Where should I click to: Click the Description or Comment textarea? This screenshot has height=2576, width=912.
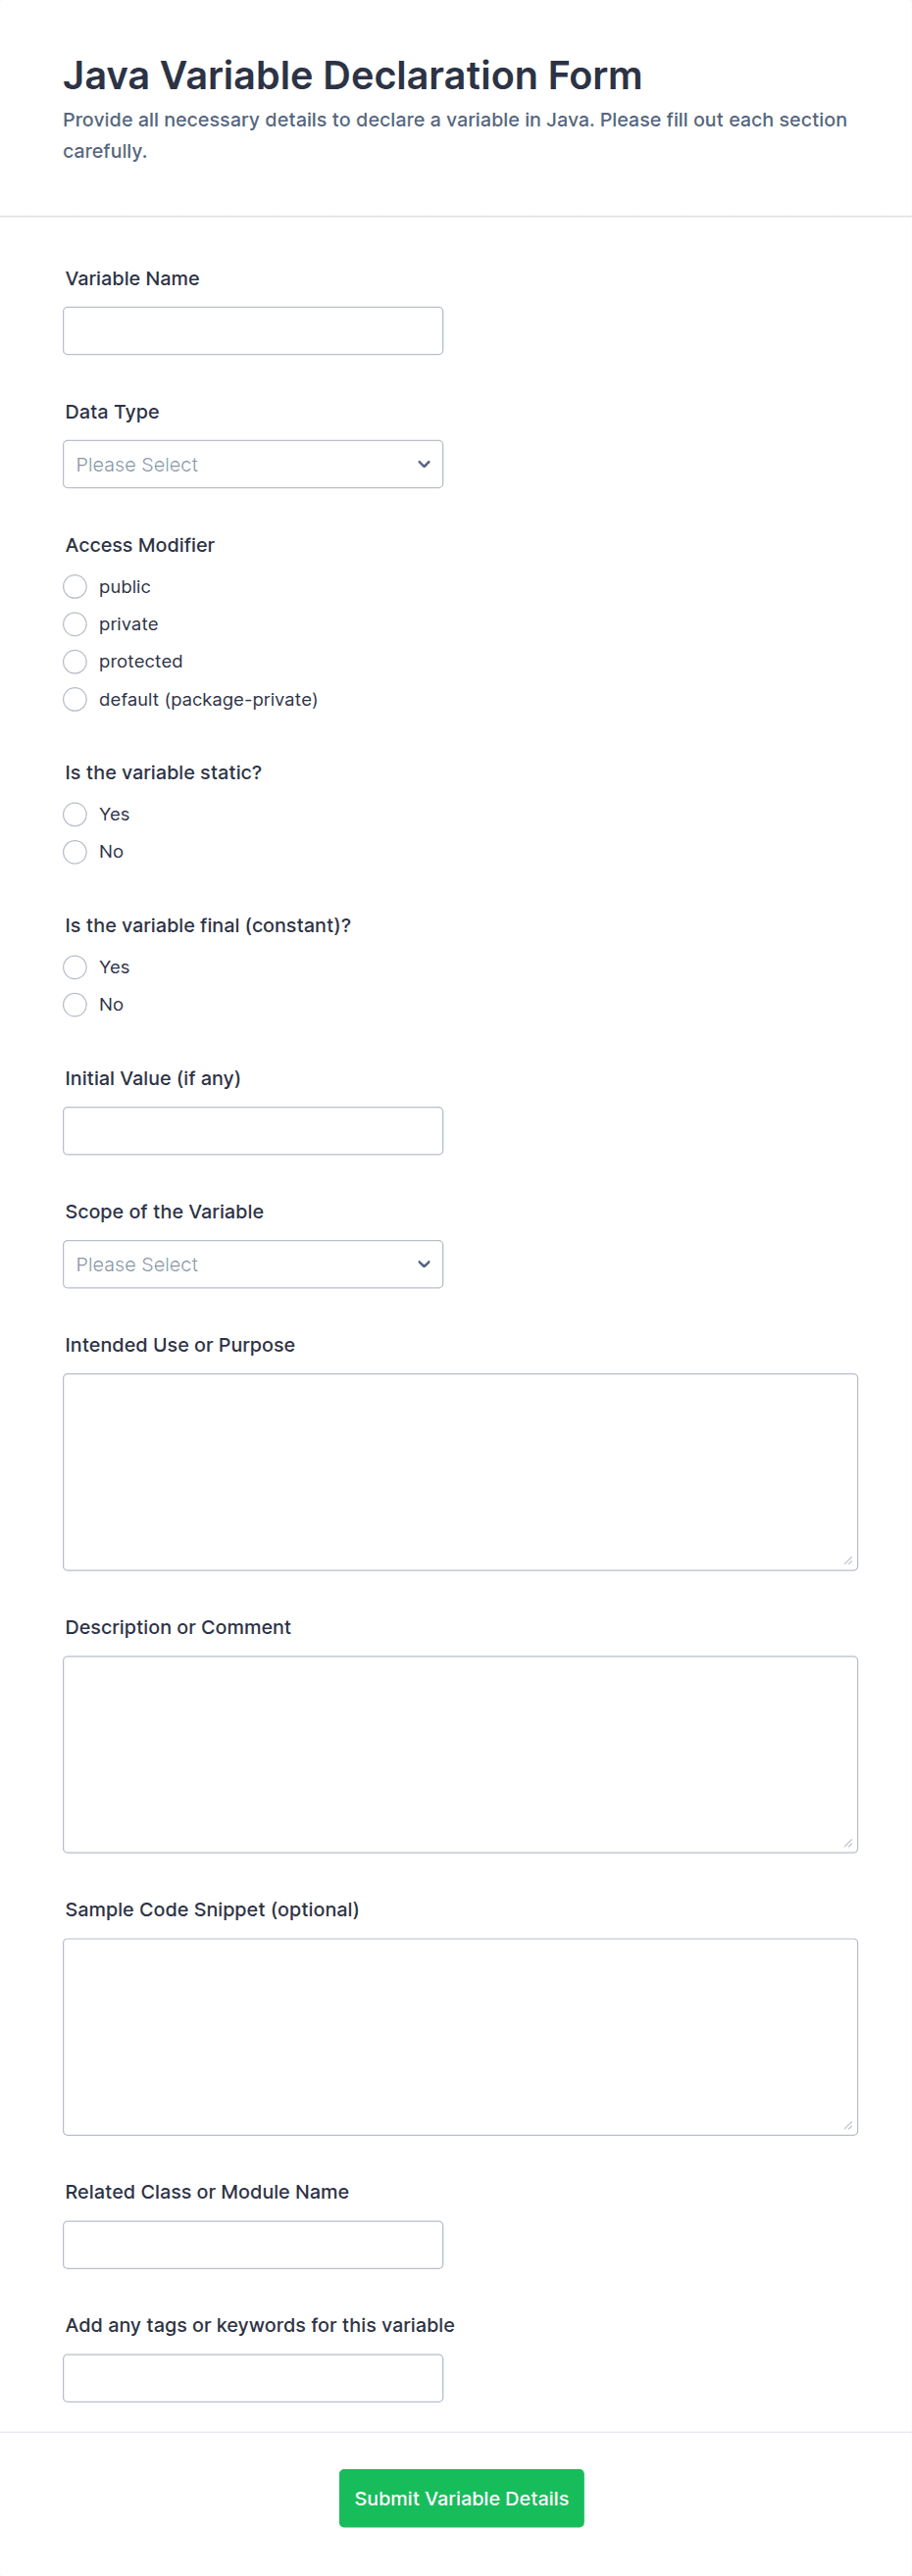[x=460, y=1754]
